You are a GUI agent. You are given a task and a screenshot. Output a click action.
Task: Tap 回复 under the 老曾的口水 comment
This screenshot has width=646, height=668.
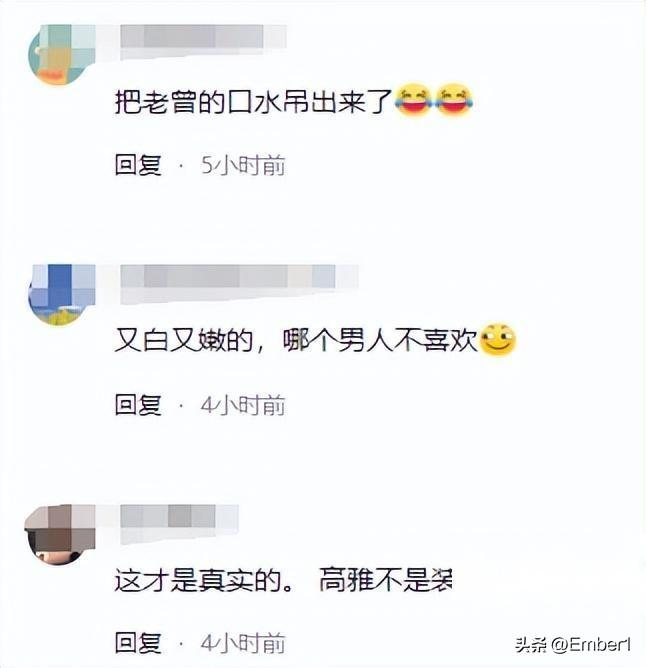pos(138,165)
